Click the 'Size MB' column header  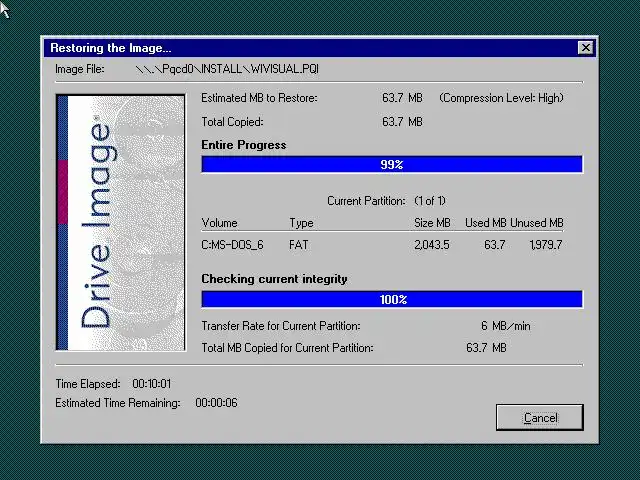coord(432,223)
